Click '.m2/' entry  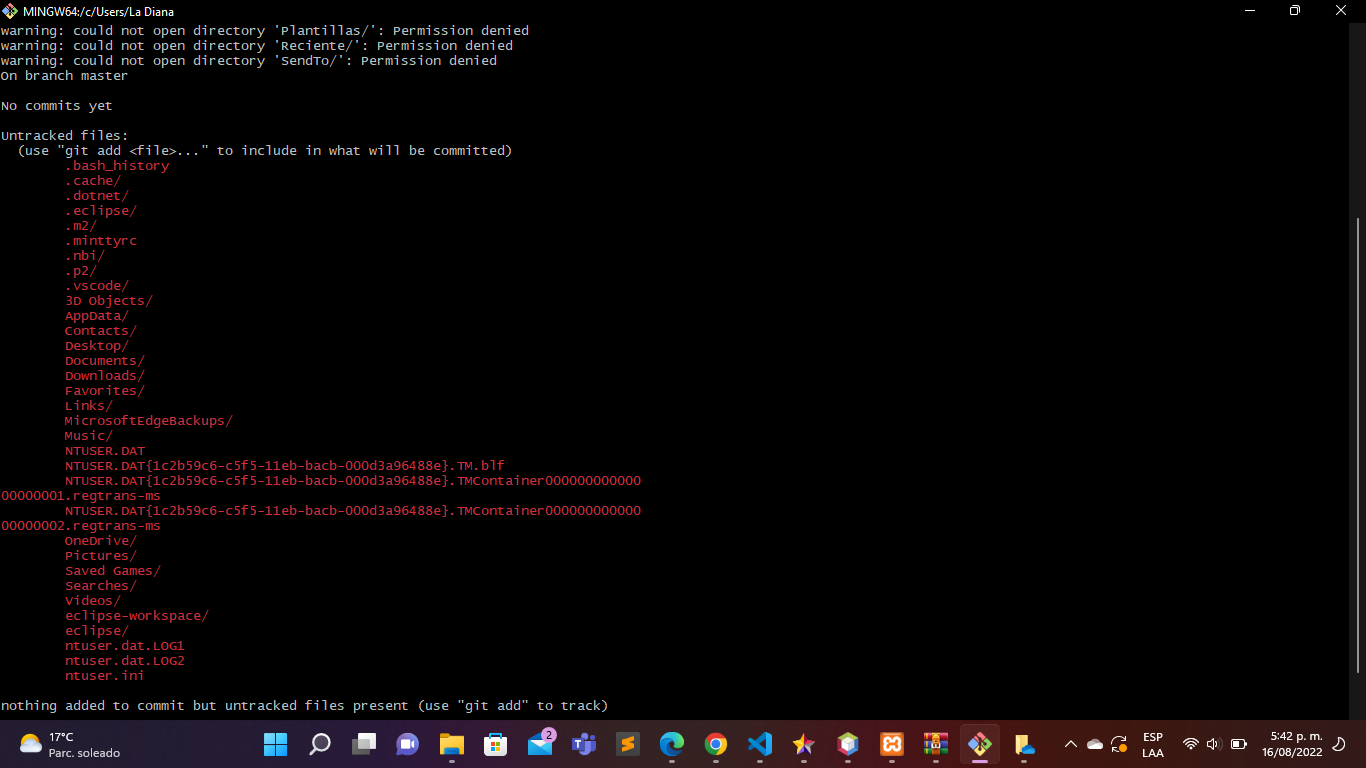coord(81,226)
